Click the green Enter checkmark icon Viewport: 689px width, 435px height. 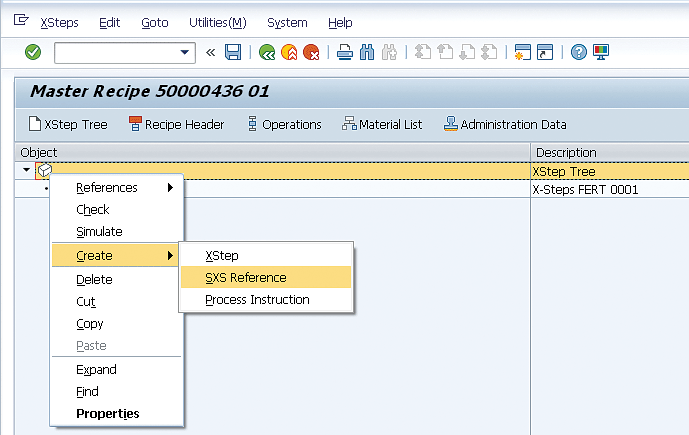[33, 52]
